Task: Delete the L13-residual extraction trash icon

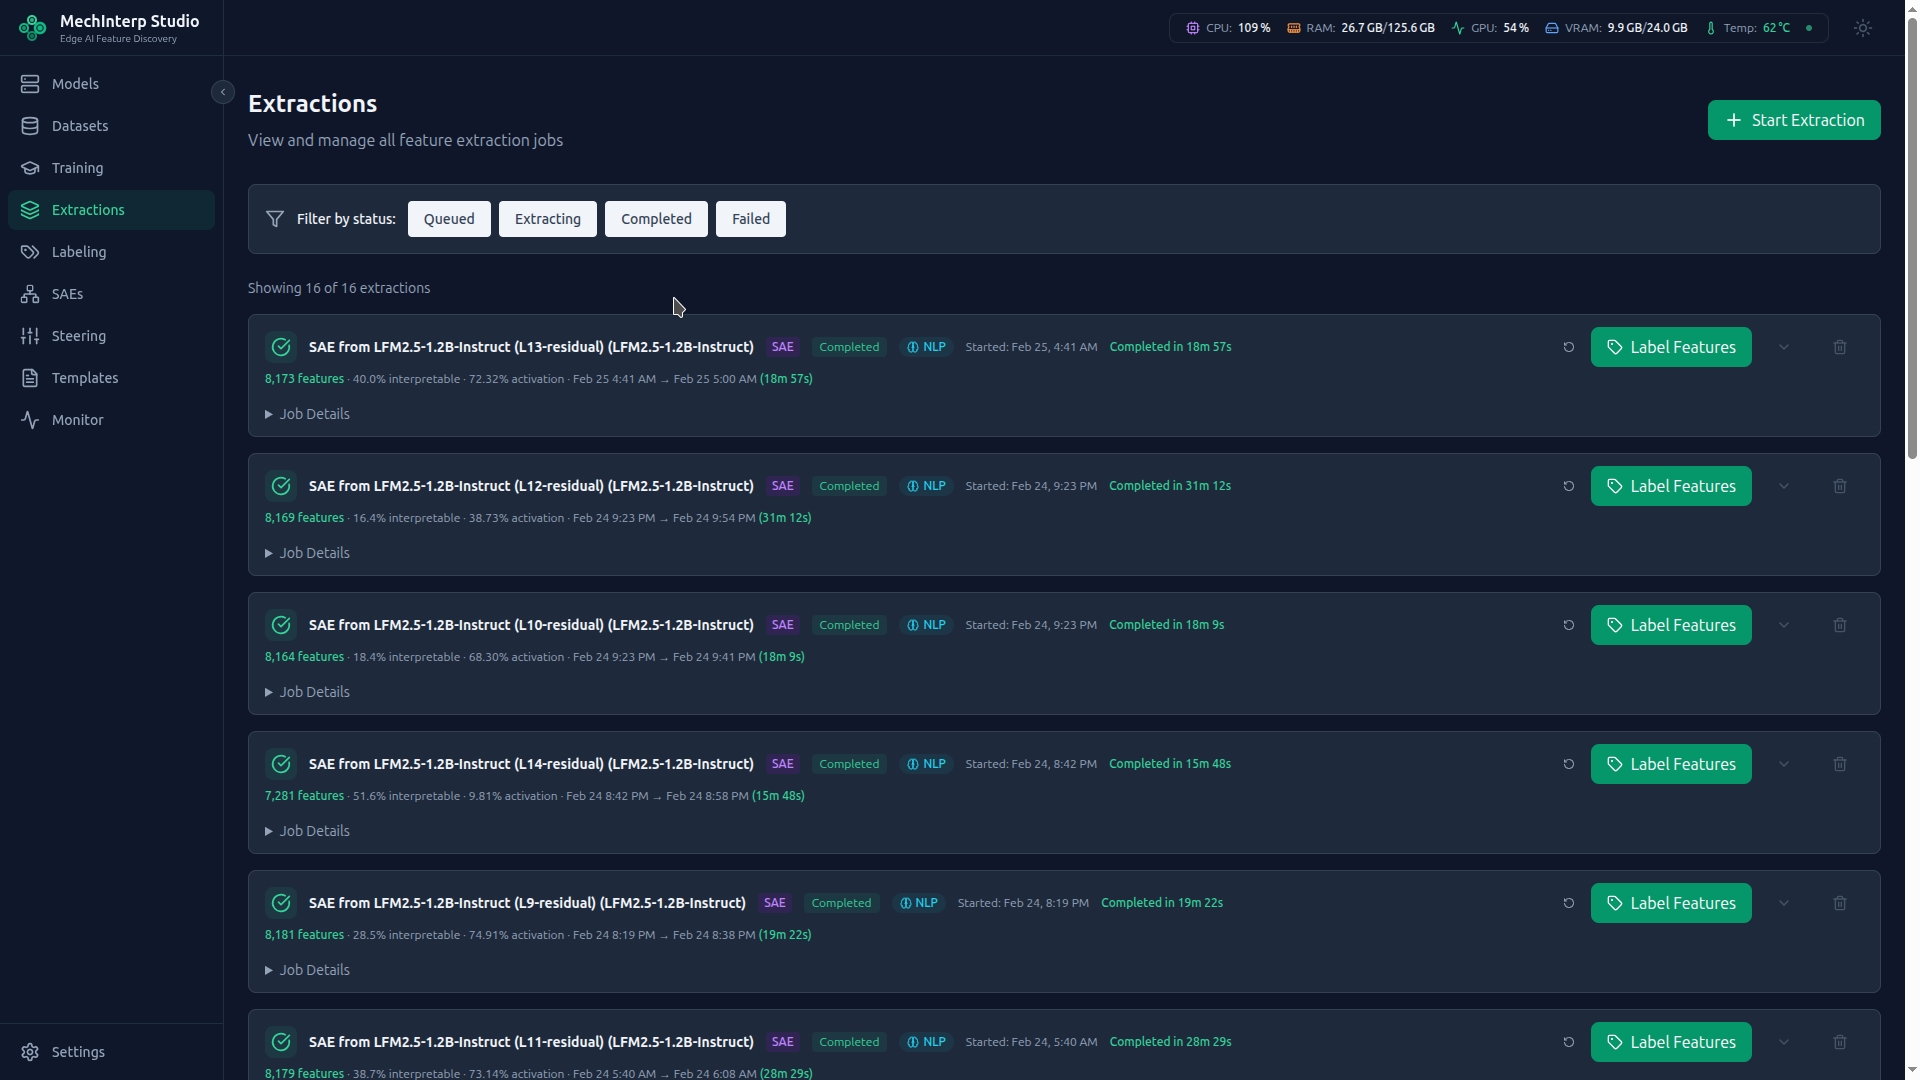Action: click(x=1840, y=347)
